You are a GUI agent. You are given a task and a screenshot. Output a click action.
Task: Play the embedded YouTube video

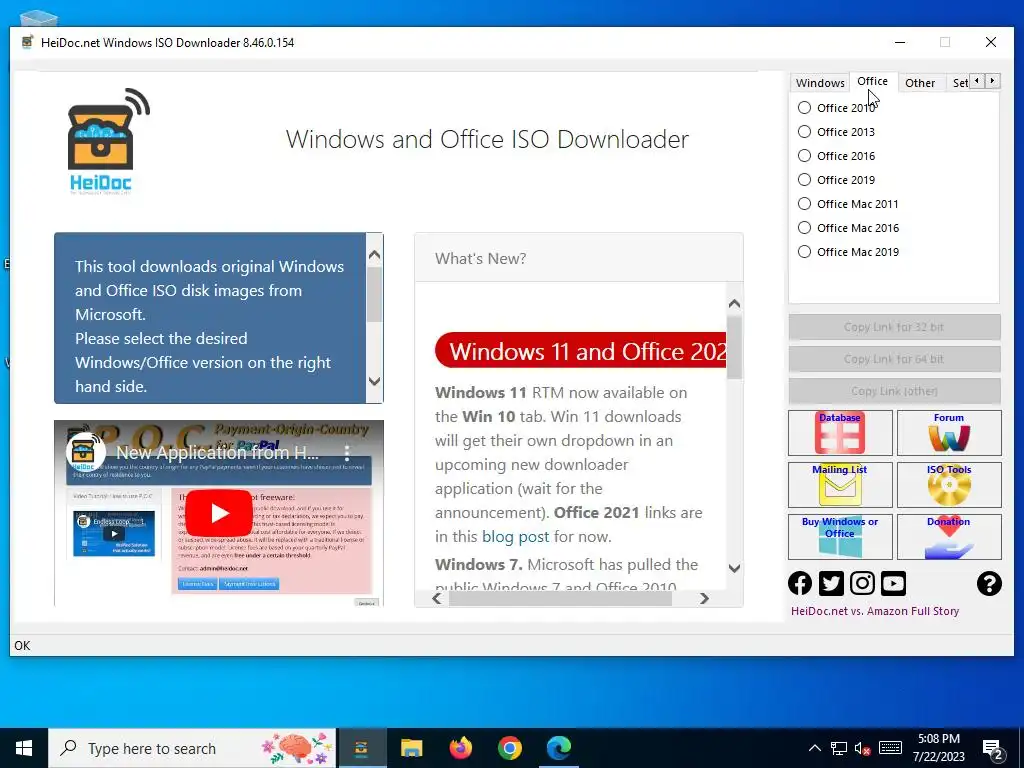[219, 513]
